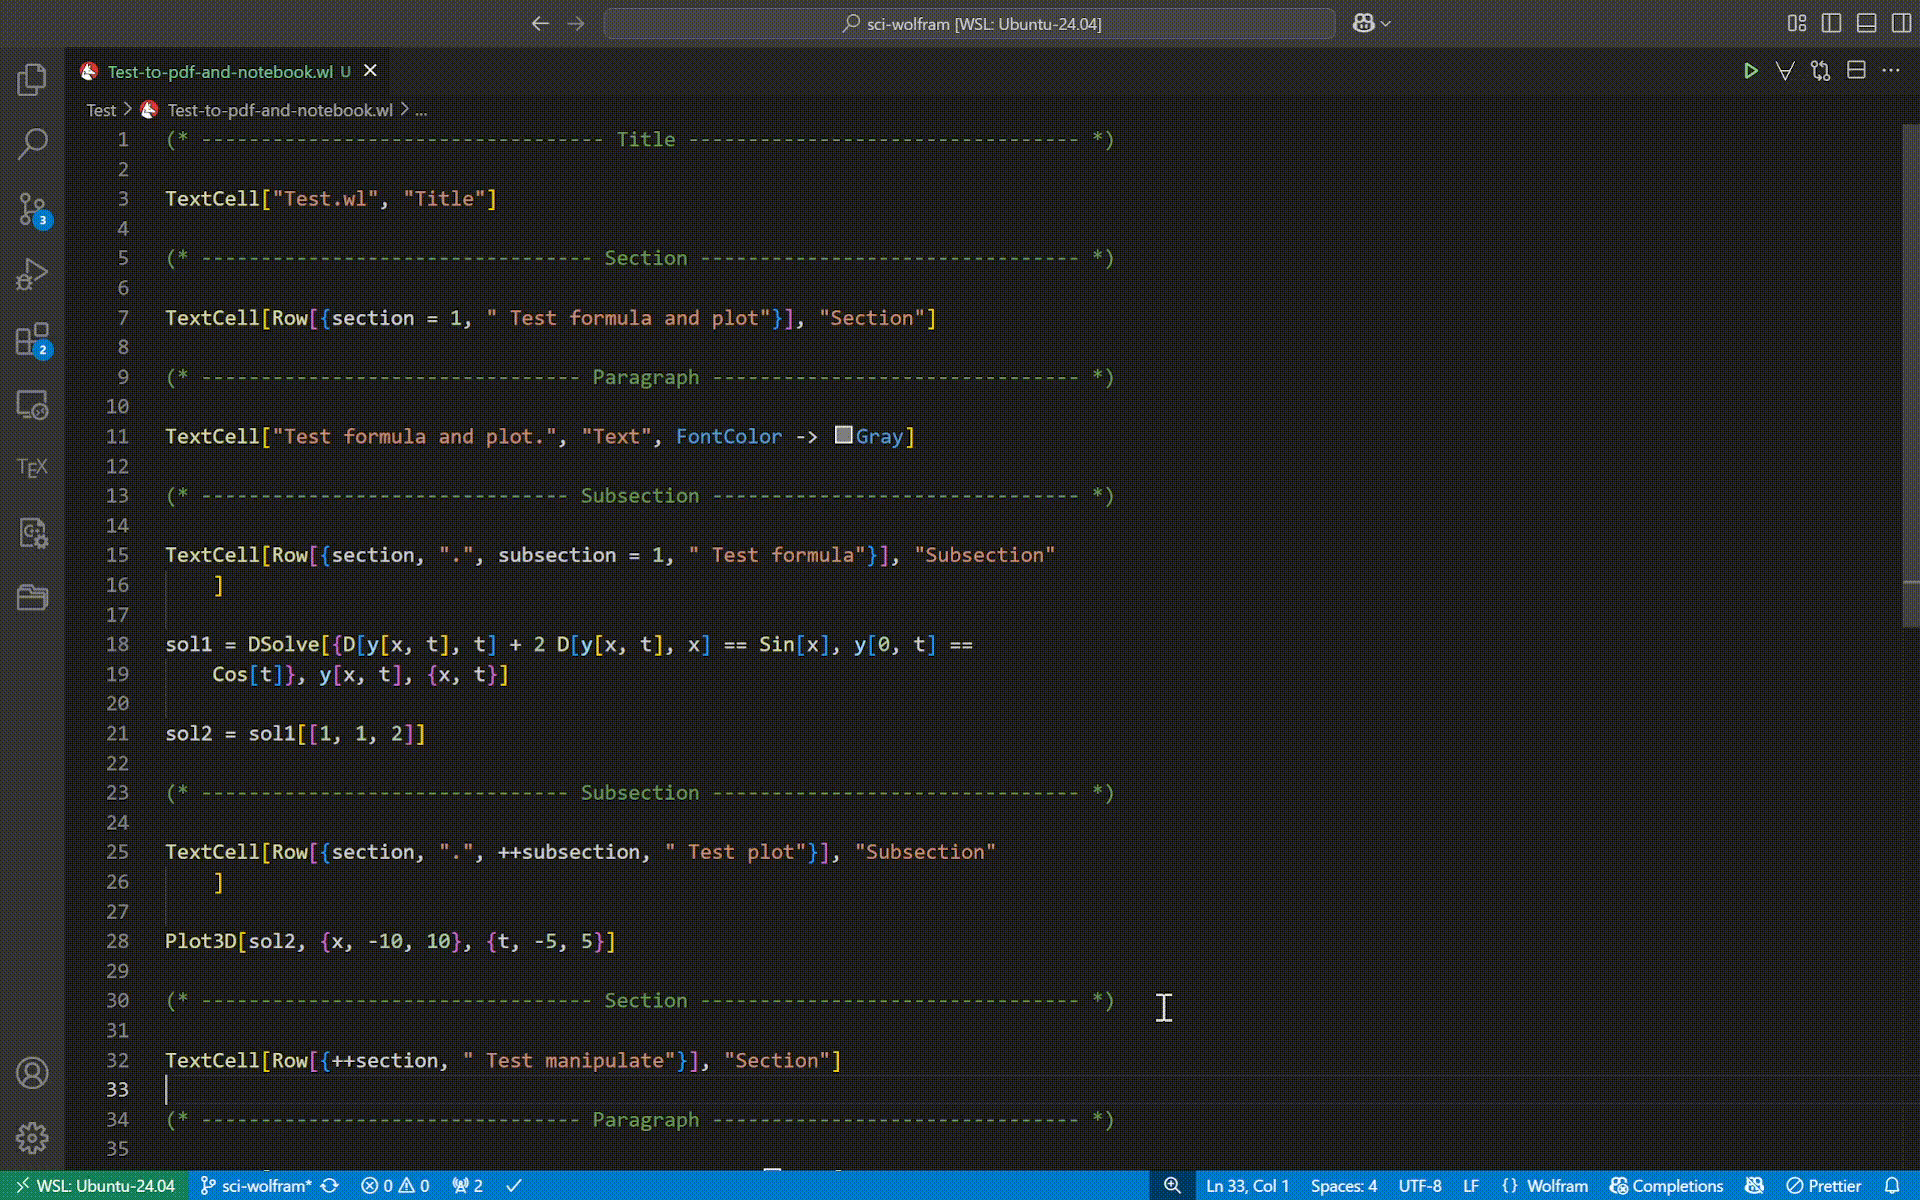The image size is (1920, 1200).
Task: Click the file name in the breadcrumb
Action: [280, 110]
